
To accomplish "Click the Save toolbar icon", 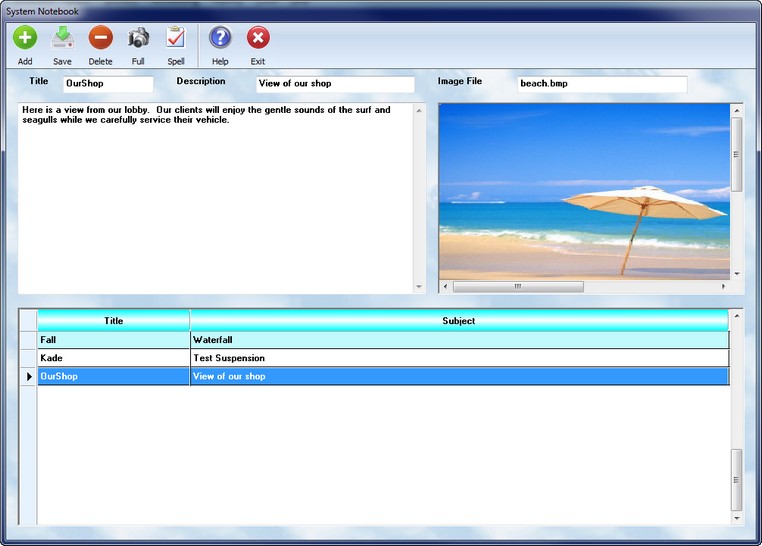I will 63,39.
